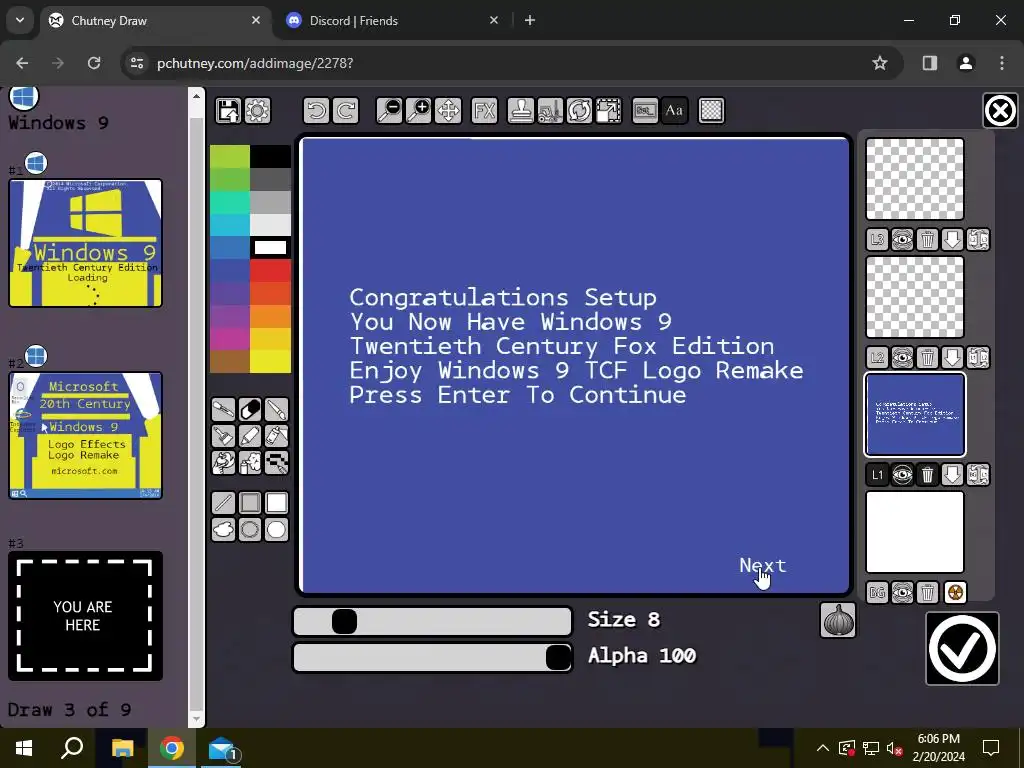Toggle visibility of layer L3
This screenshot has width=1024, height=768.
[x=903, y=240]
